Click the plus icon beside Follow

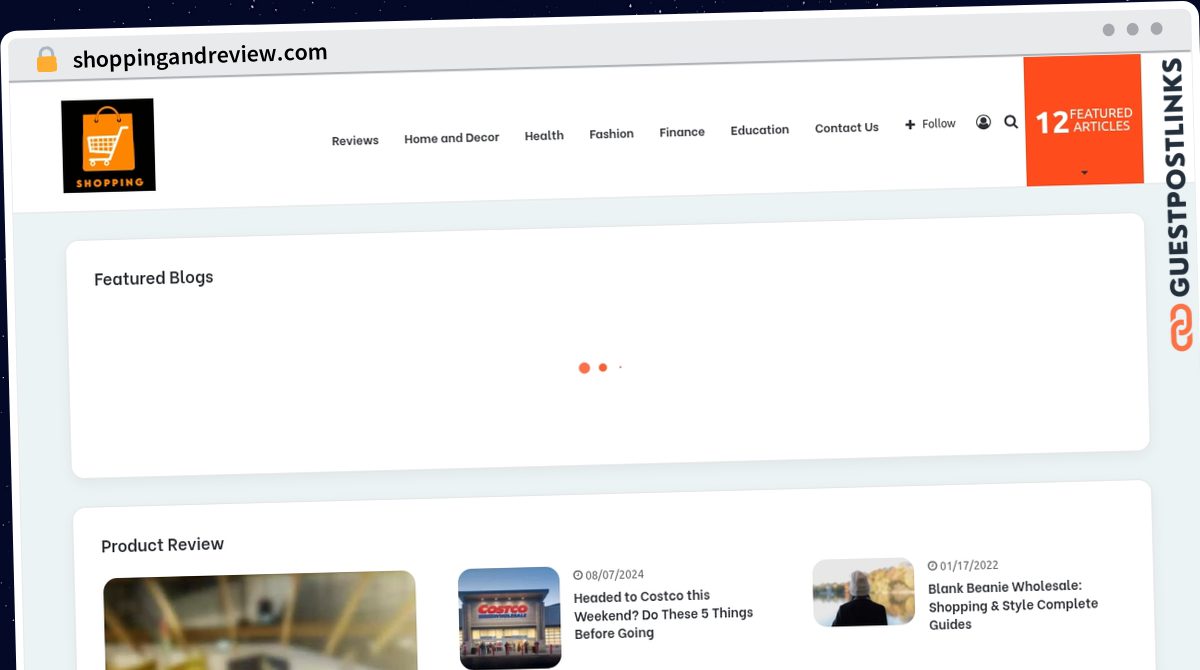click(x=910, y=124)
